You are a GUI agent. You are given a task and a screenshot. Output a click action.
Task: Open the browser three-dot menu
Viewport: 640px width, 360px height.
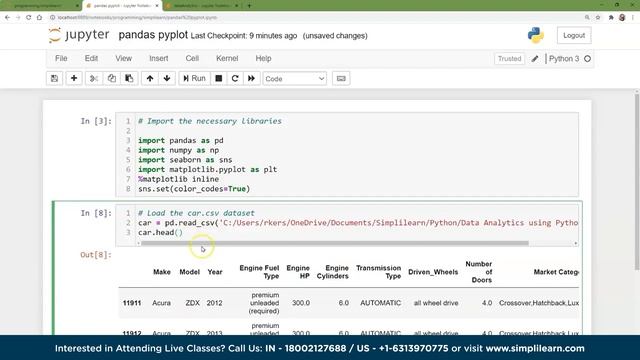coord(633,18)
